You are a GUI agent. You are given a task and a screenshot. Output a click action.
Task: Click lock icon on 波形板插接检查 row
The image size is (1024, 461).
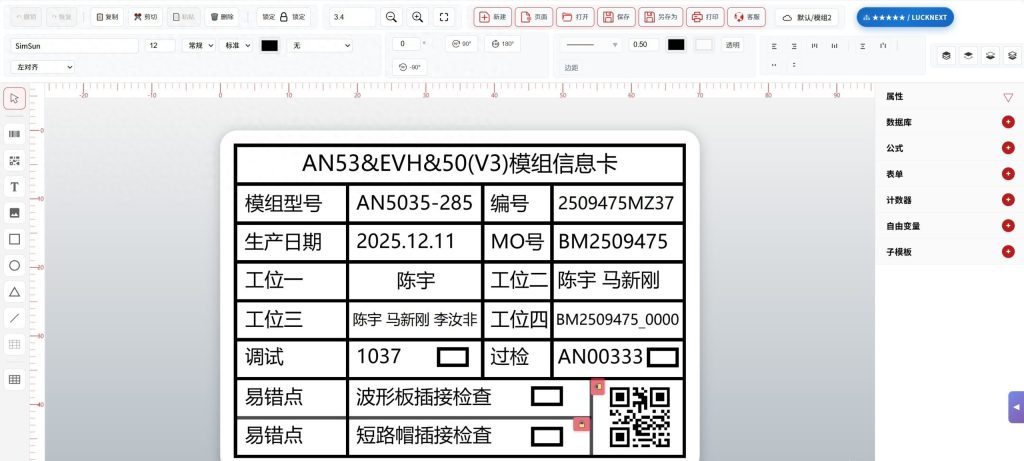pos(598,387)
